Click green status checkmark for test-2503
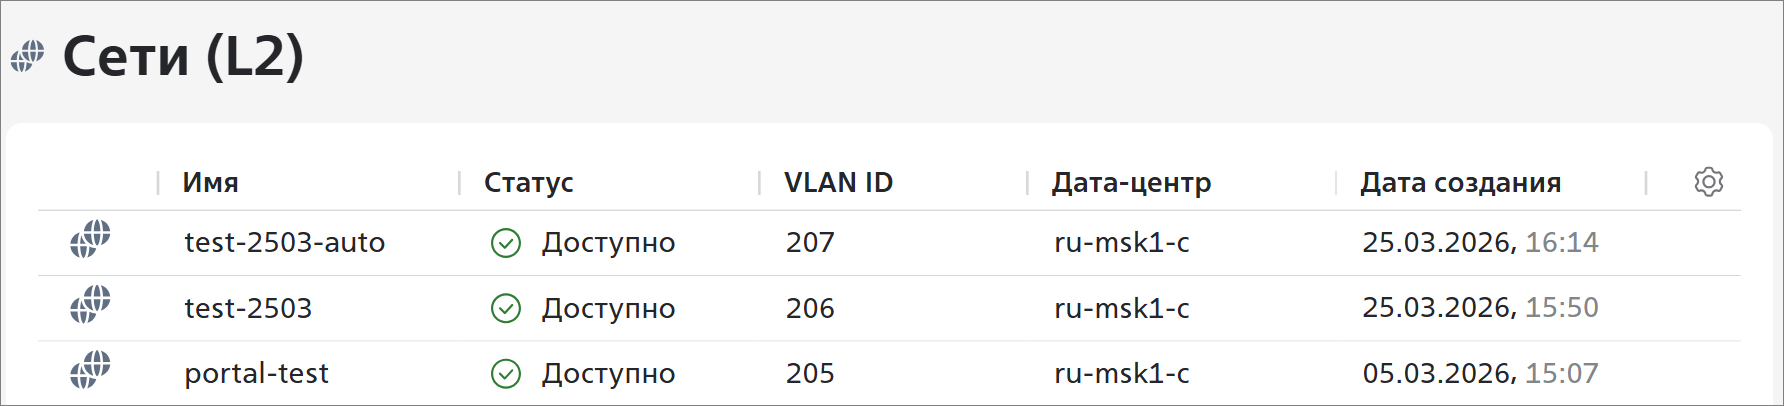Image resolution: width=1784 pixels, height=406 pixels. [506, 308]
